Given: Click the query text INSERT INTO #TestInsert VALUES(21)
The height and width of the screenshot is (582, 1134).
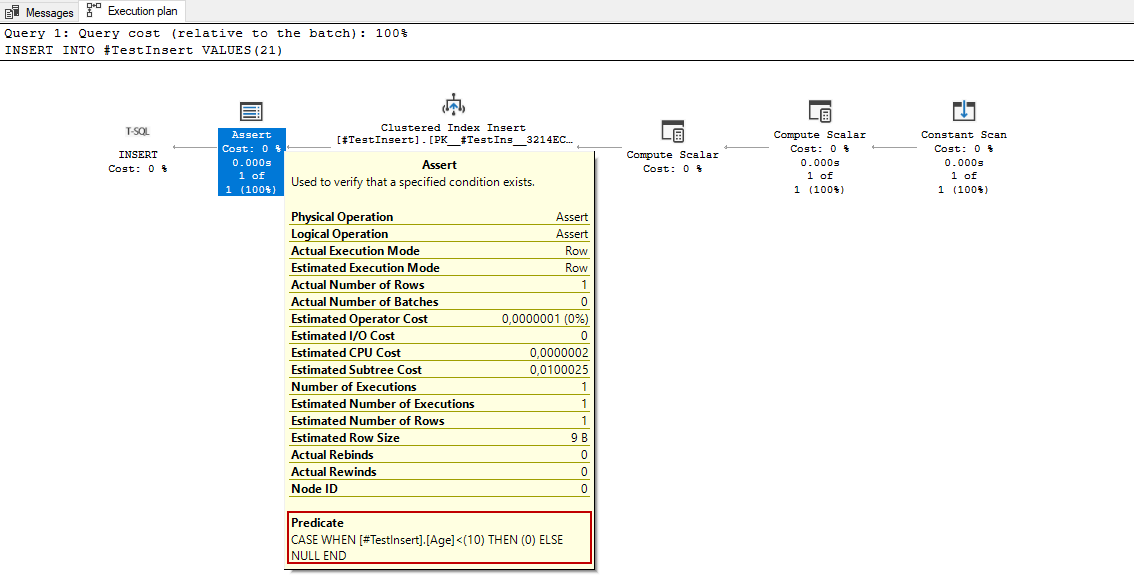Looking at the screenshot, I should [143, 50].
